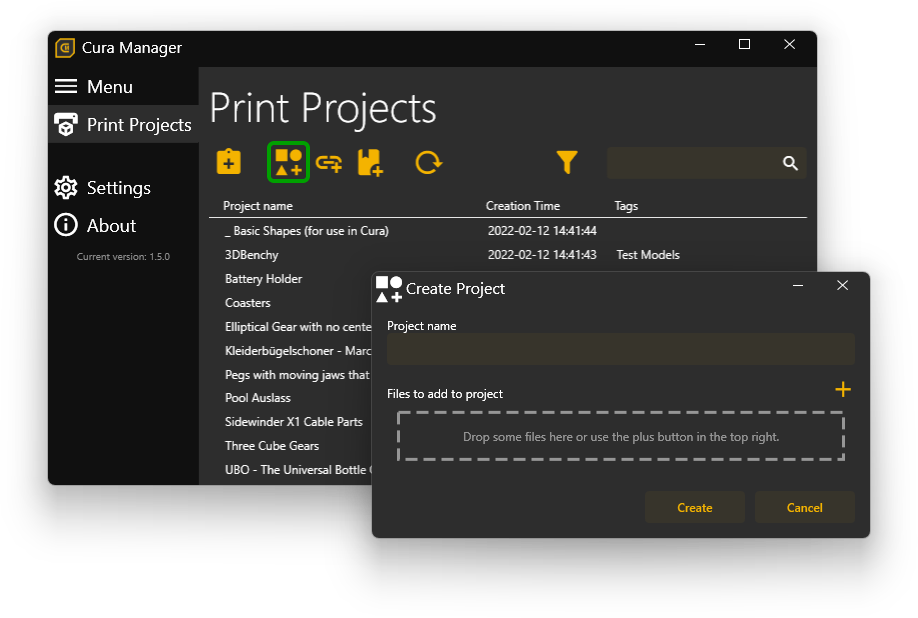The width and height of the screenshot is (918, 618).
Task: Click the clipboard plus toolbar icon
Action: [x=228, y=162]
